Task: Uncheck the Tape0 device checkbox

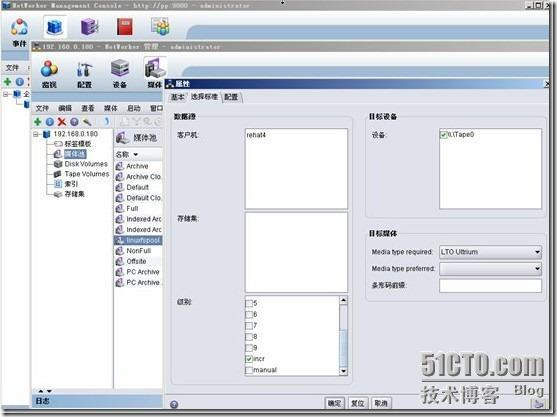Action: pos(443,135)
